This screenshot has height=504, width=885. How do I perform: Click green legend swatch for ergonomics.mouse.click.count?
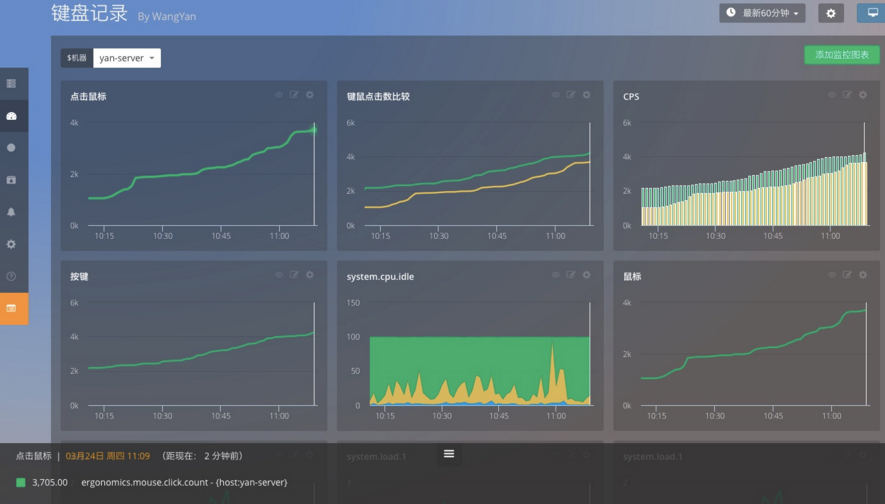pos(21,483)
